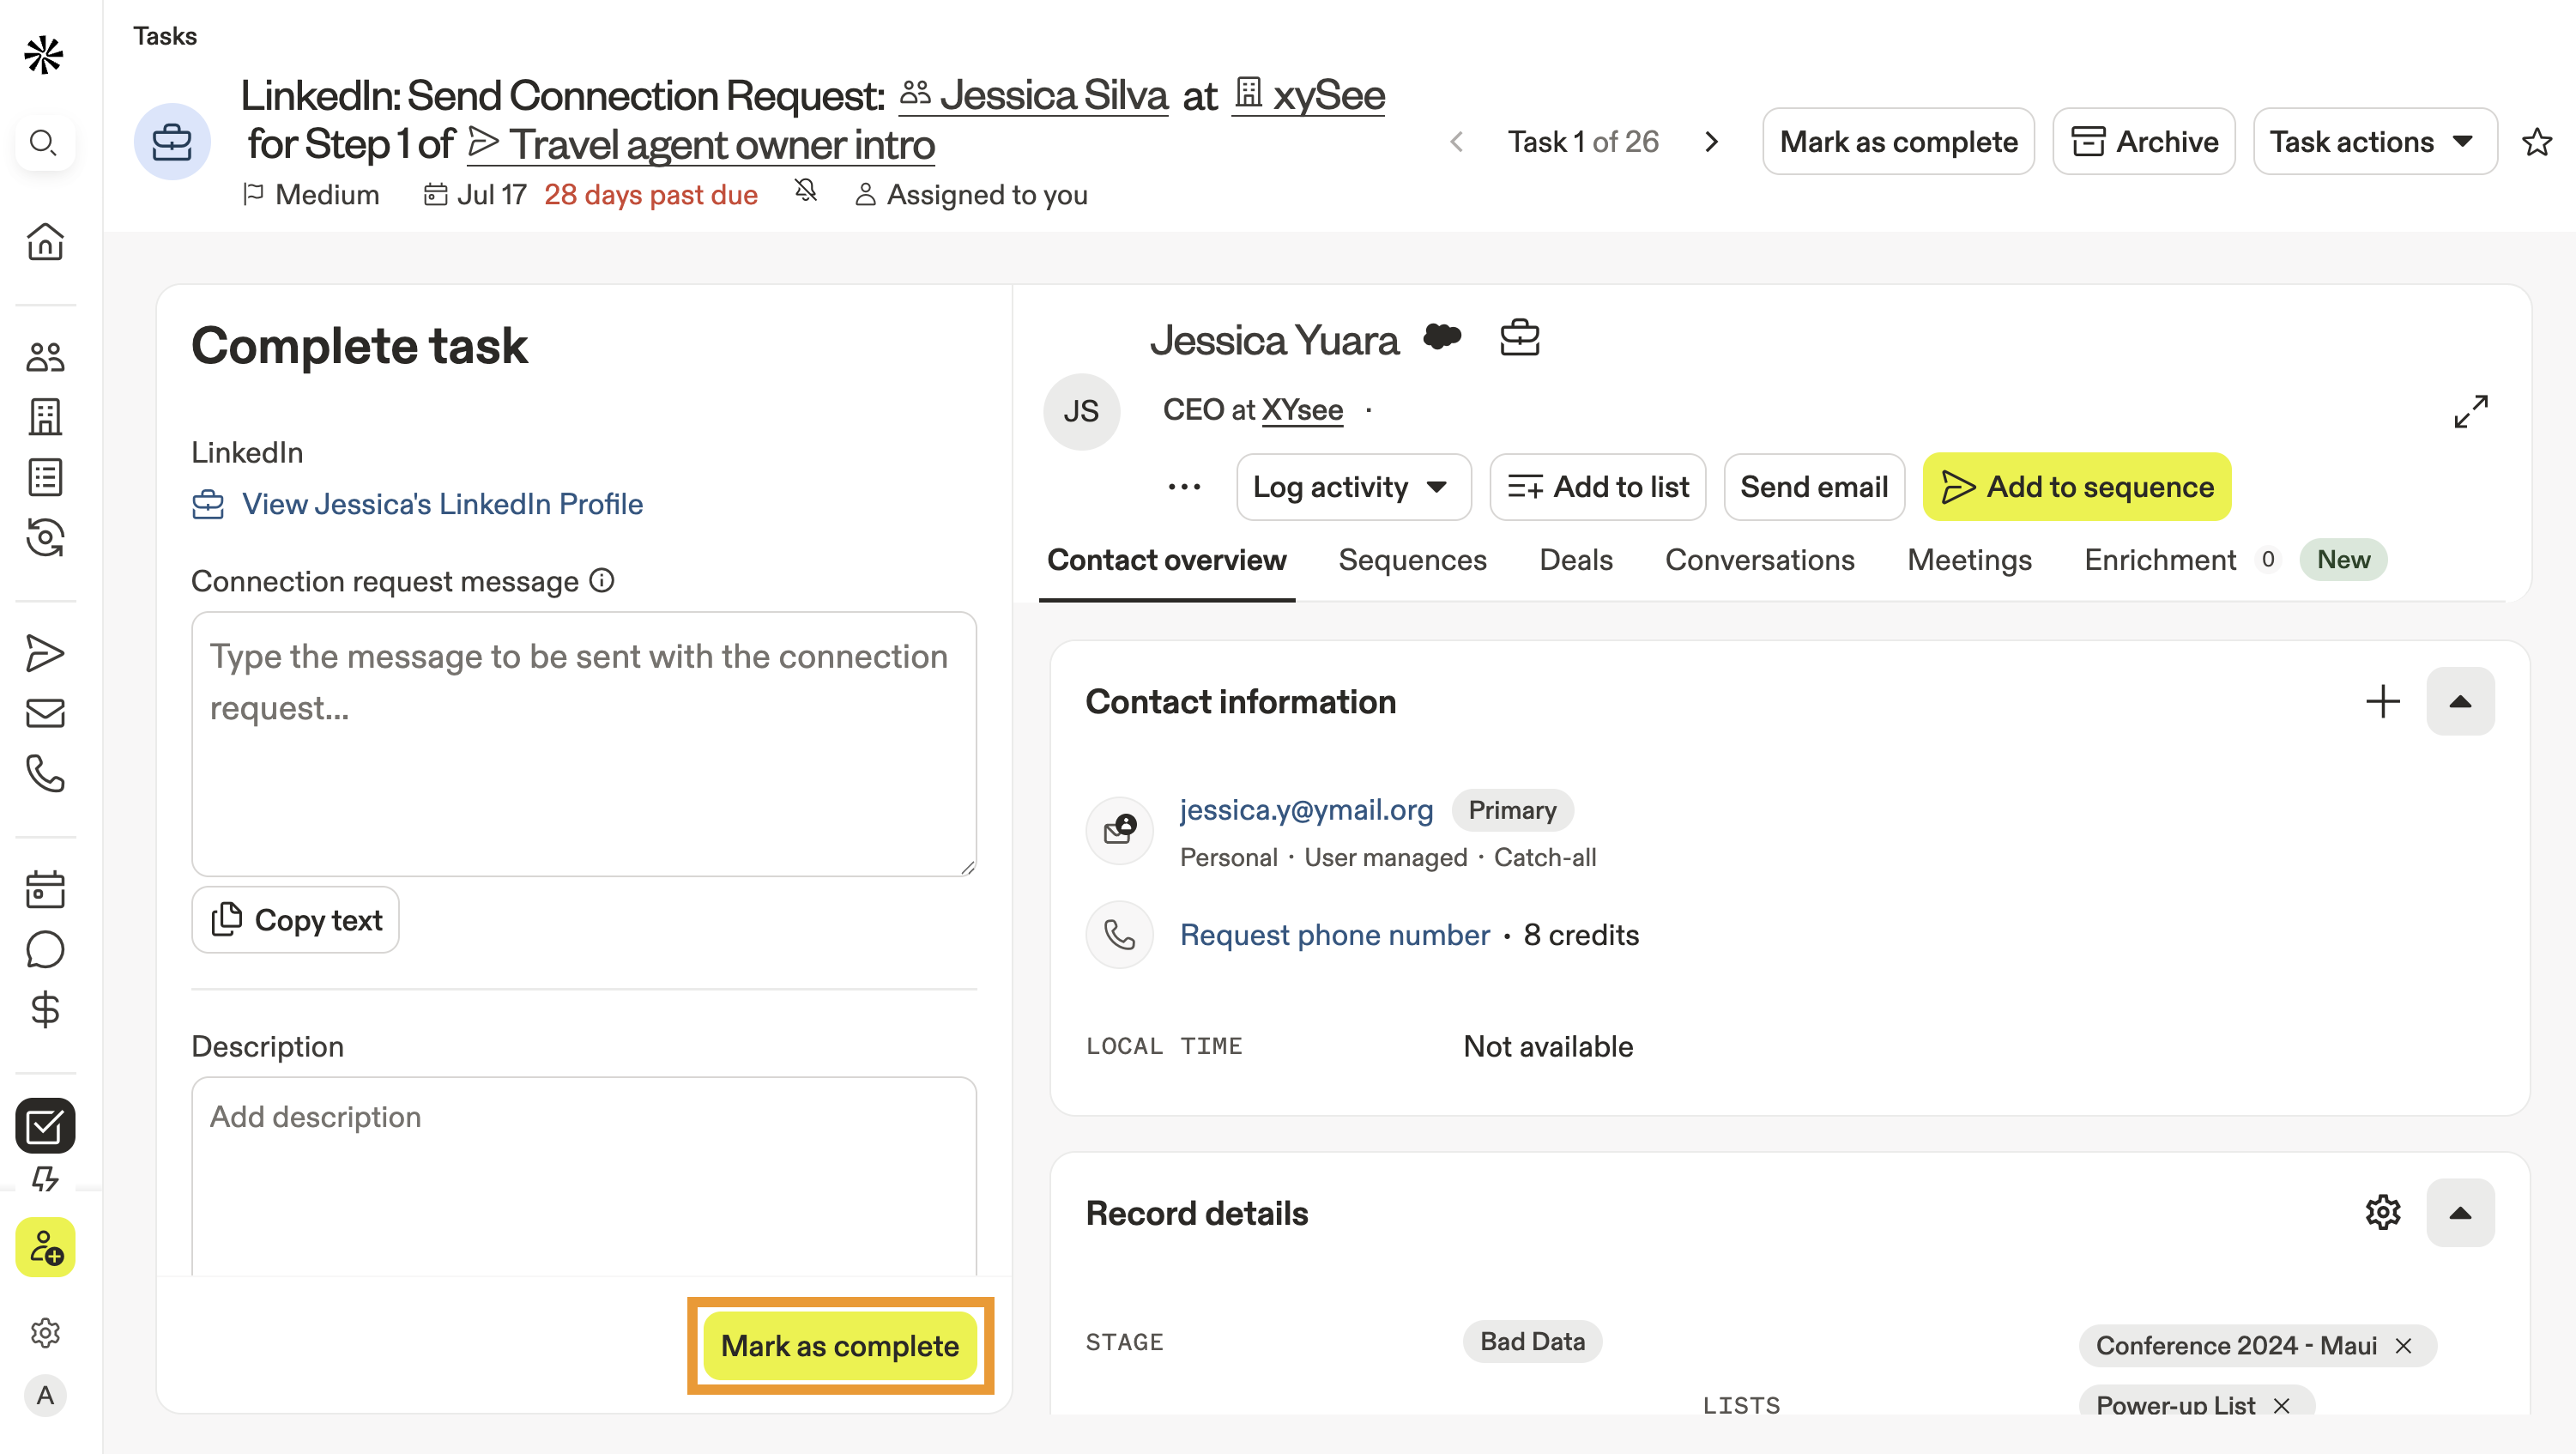This screenshot has width=2576, height=1454.
Task: Open People icon in sidebar
Action: click(x=44, y=356)
